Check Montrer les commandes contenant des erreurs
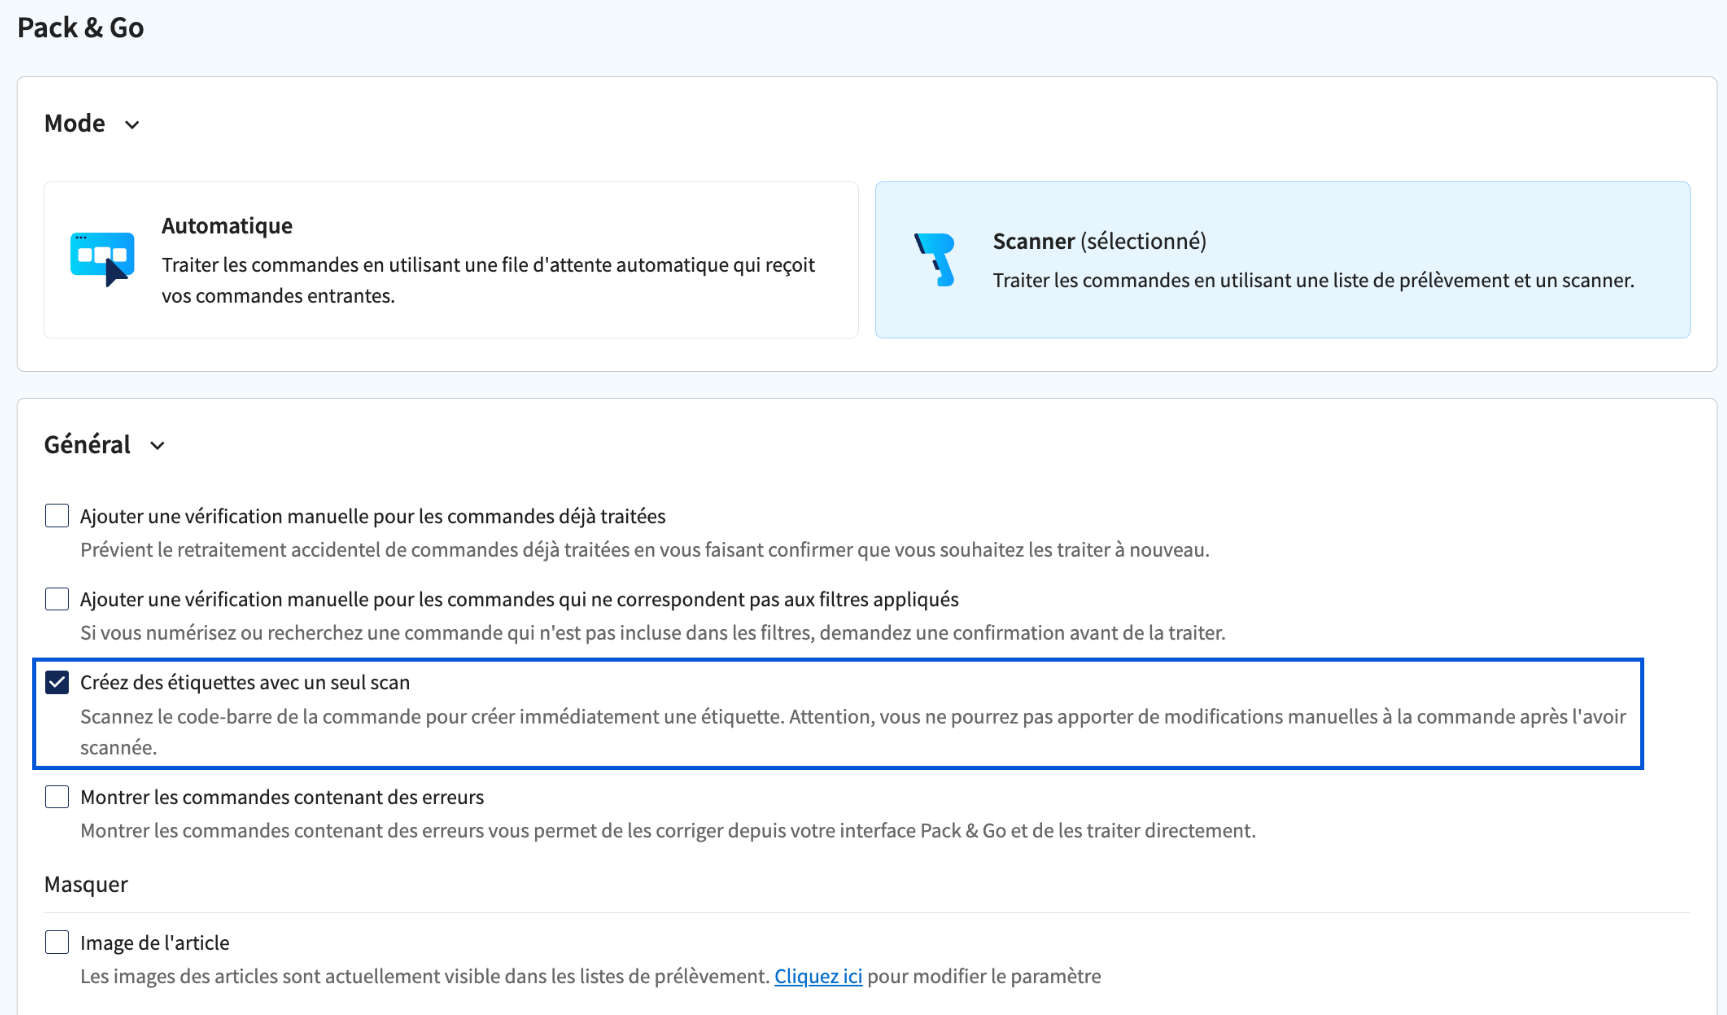 (x=57, y=797)
